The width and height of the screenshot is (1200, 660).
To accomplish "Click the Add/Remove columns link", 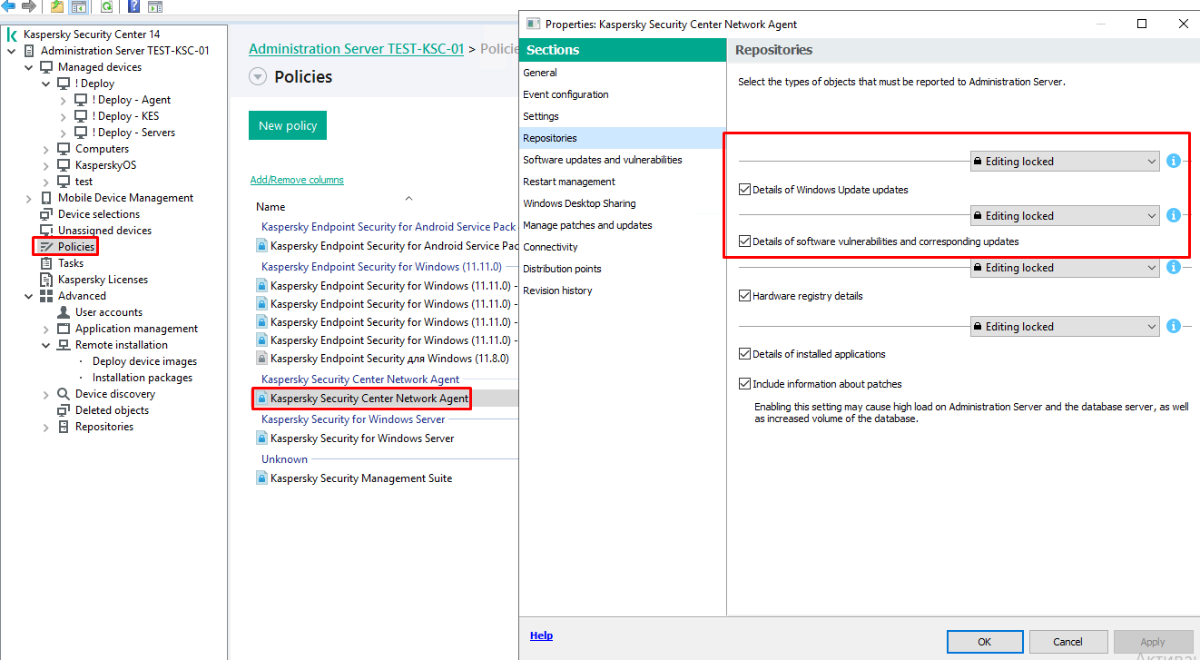I will (x=296, y=180).
